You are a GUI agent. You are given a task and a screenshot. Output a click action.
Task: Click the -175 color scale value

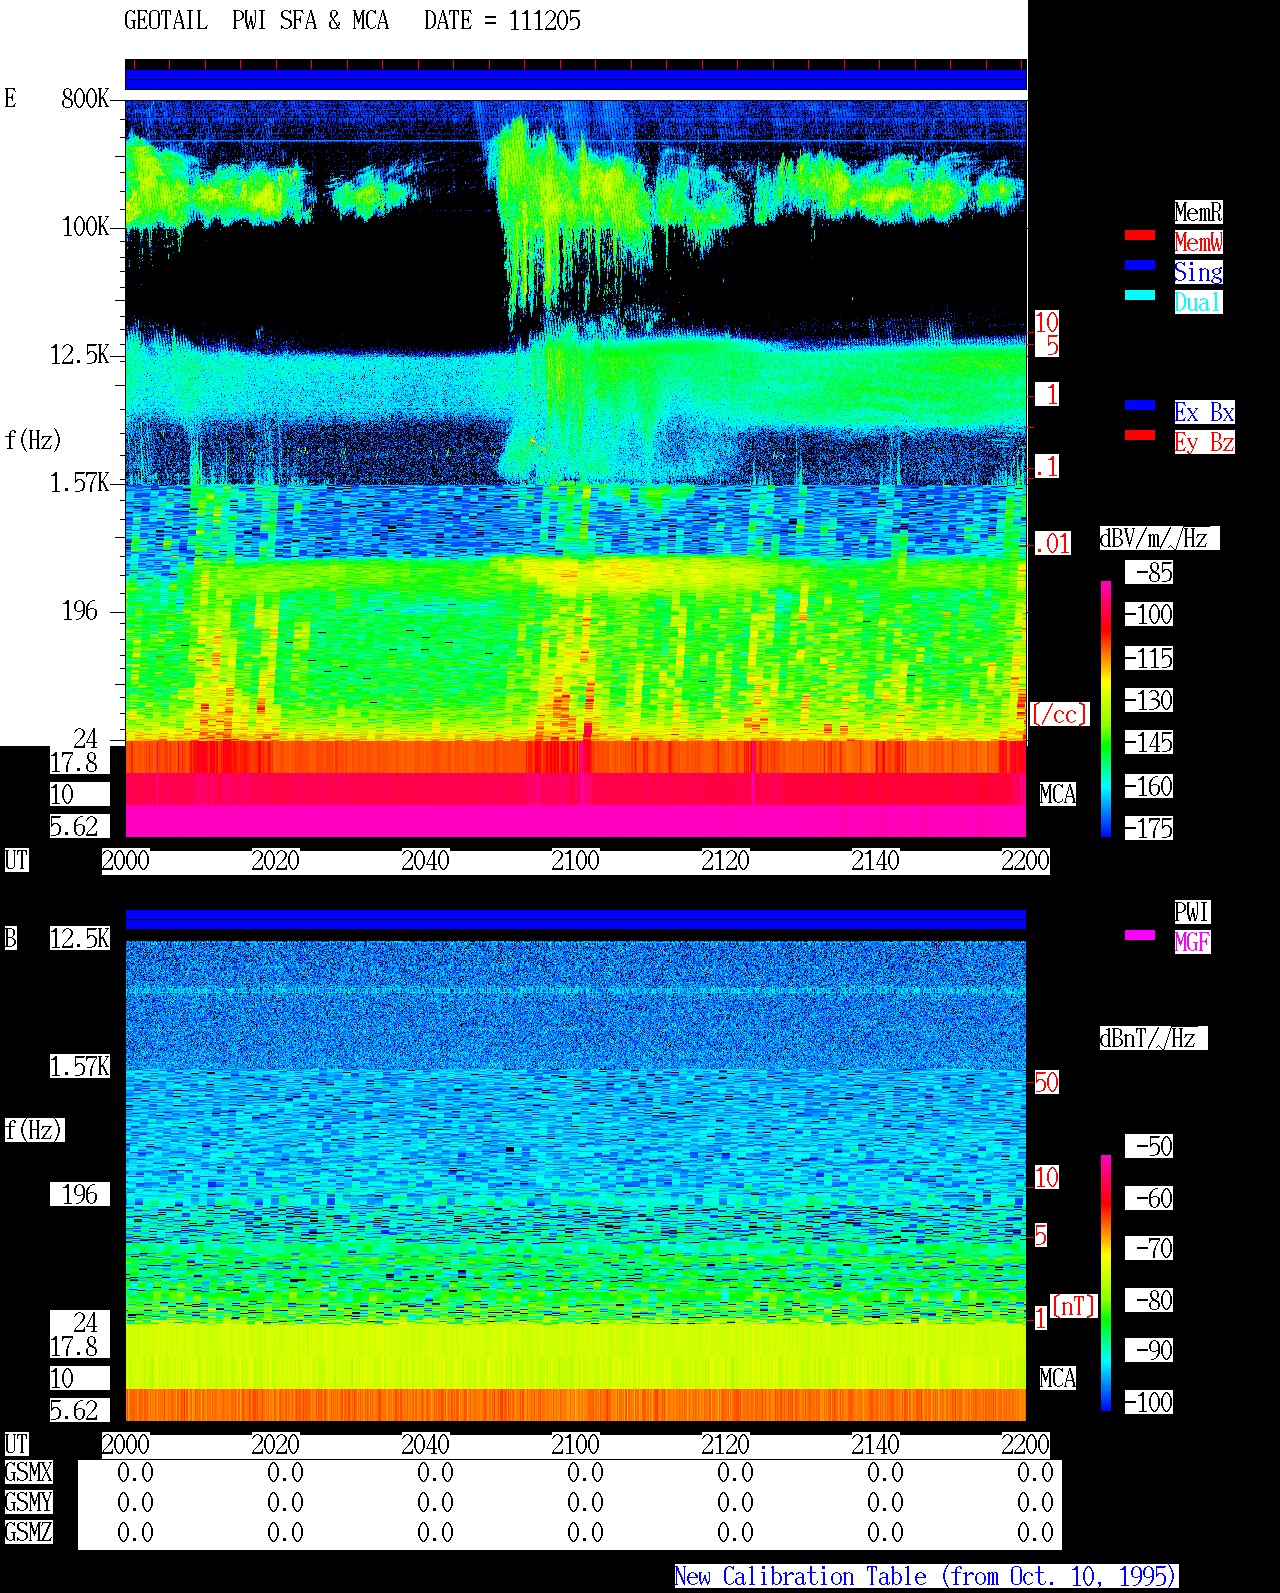pyautogui.click(x=1149, y=829)
